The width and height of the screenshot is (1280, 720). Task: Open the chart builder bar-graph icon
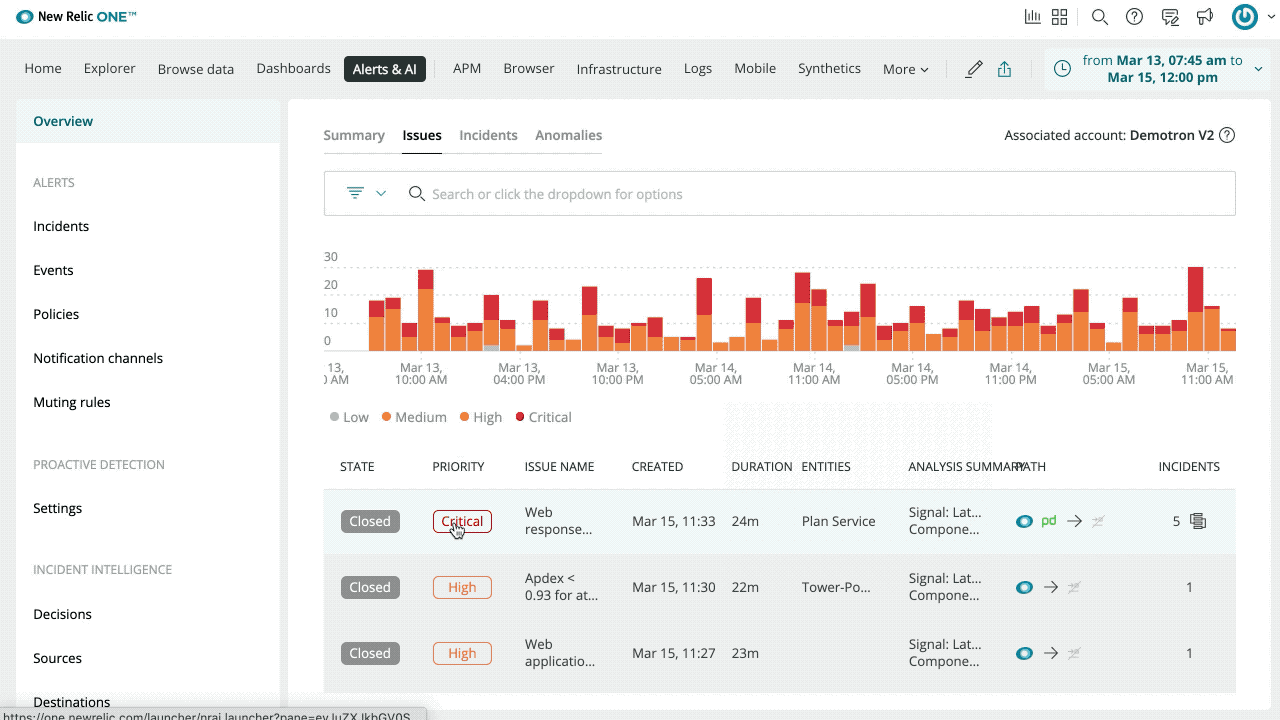[x=1032, y=17]
